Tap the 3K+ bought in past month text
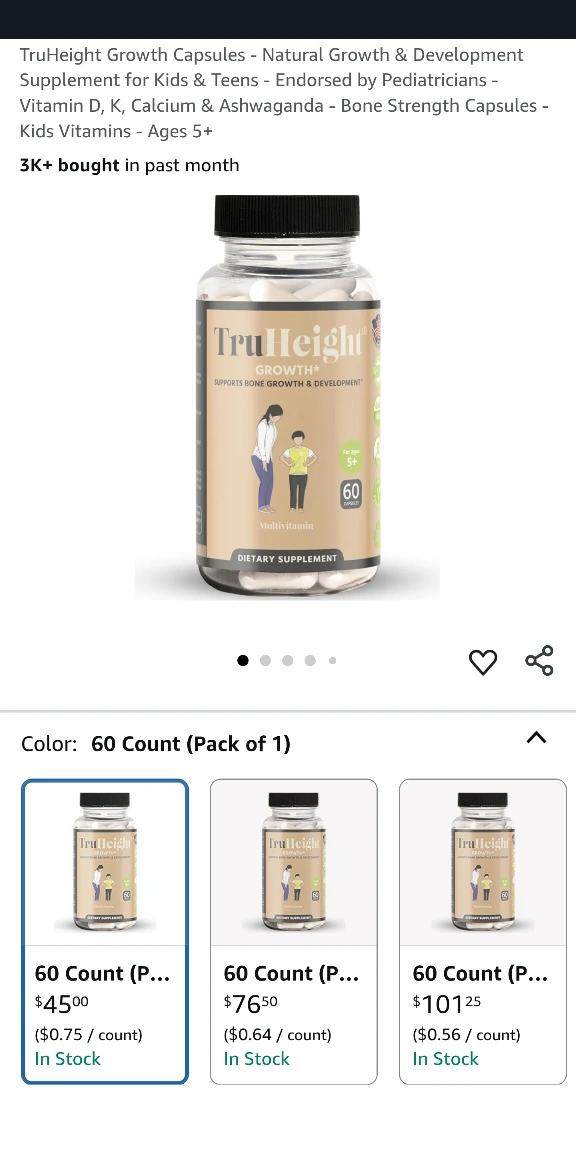Screen dimensions: 576x1152 [129, 165]
